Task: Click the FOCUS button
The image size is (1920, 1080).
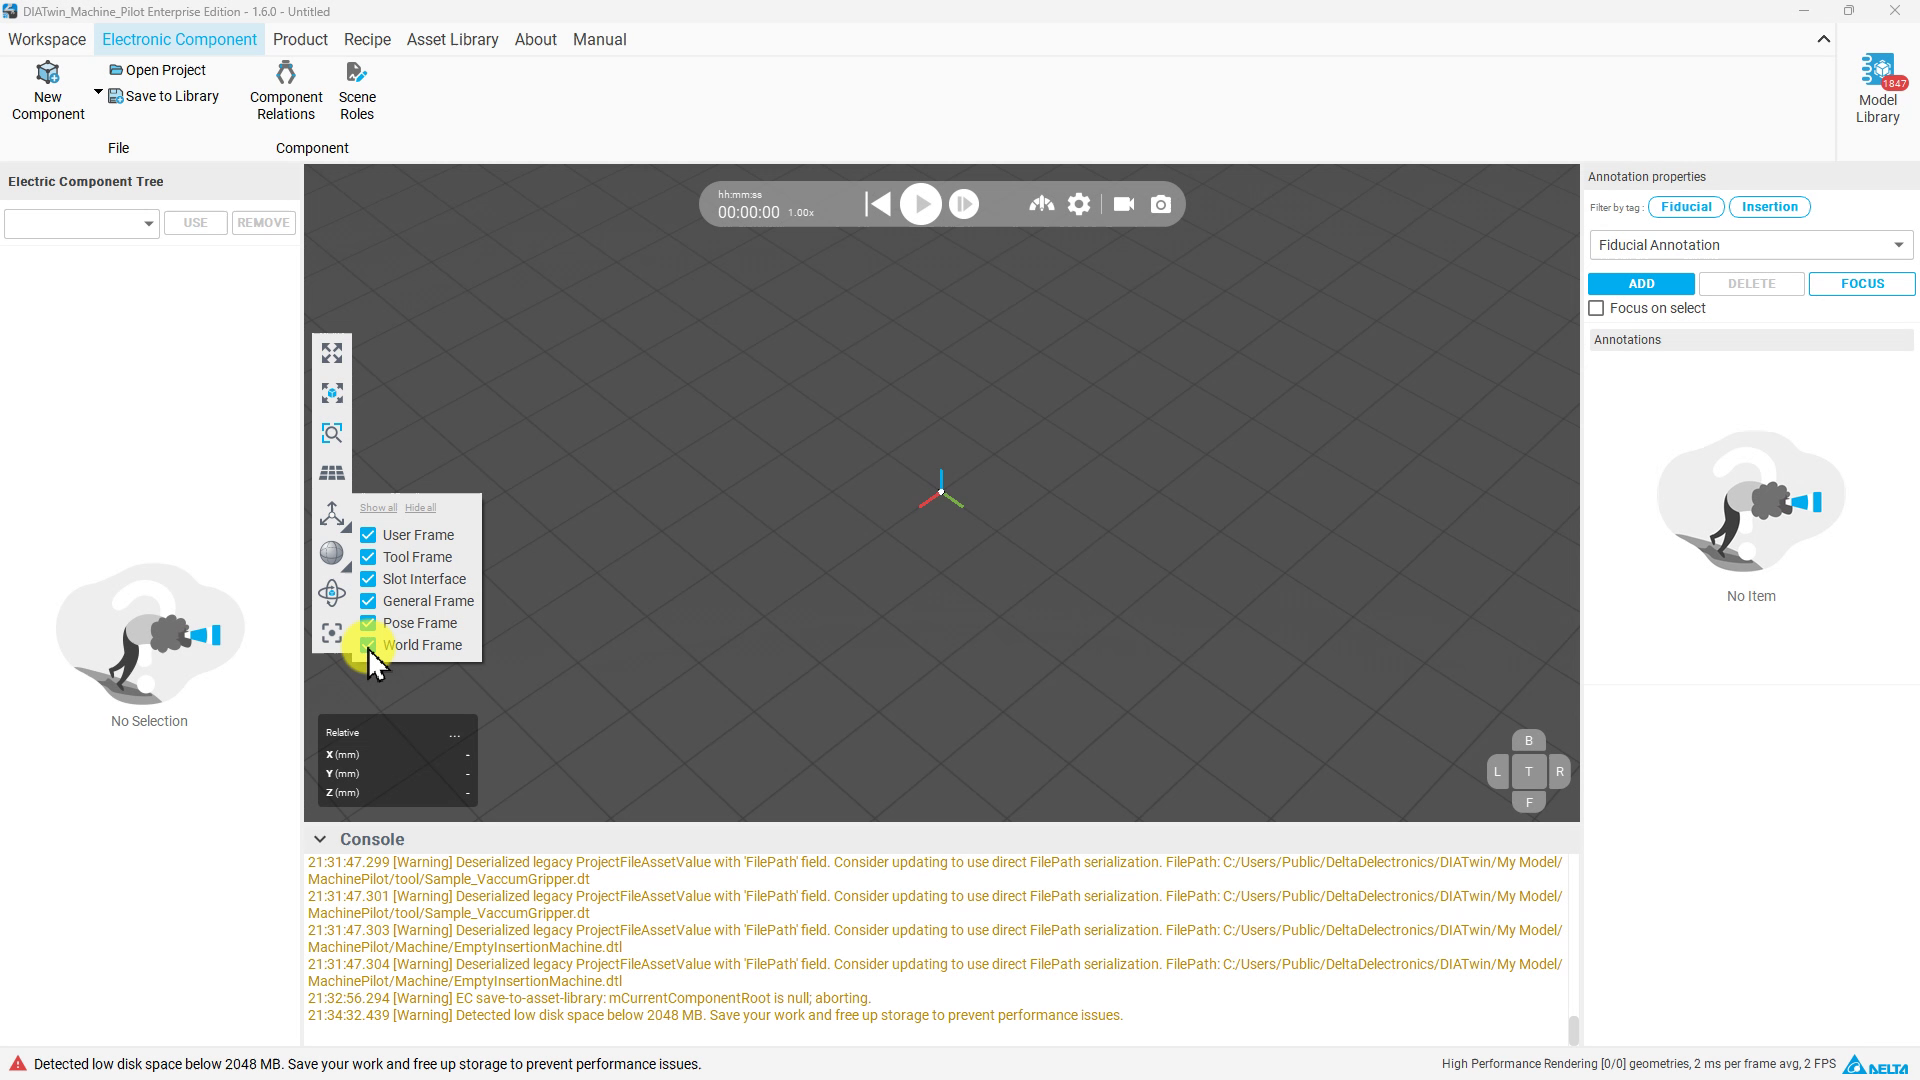Action: click(1862, 284)
